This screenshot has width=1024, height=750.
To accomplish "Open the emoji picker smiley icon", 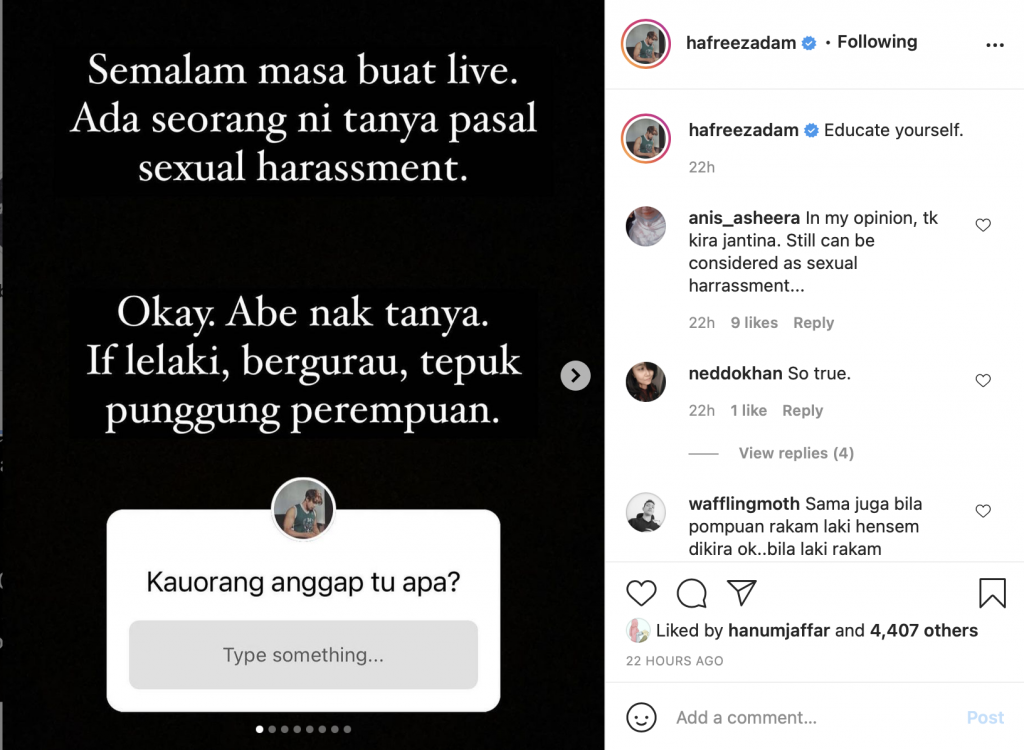I will [x=641, y=717].
